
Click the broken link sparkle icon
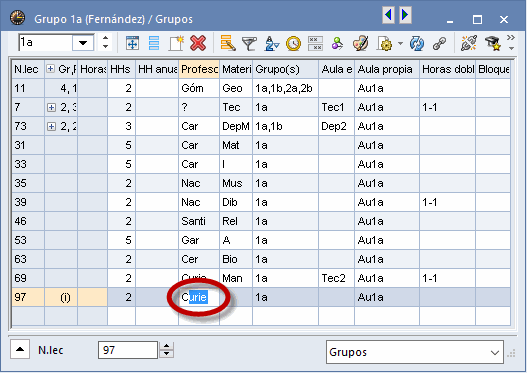tap(469, 43)
